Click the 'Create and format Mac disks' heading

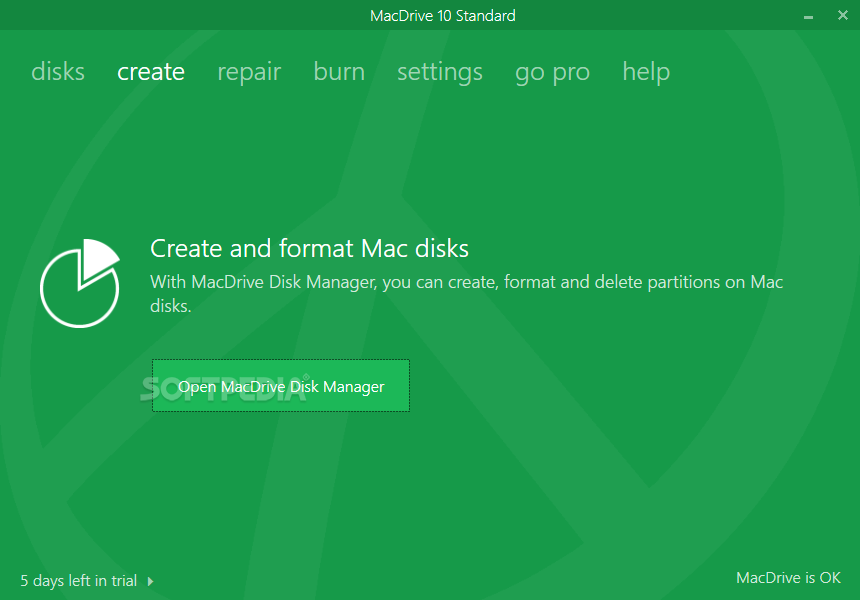(x=309, y=248)
